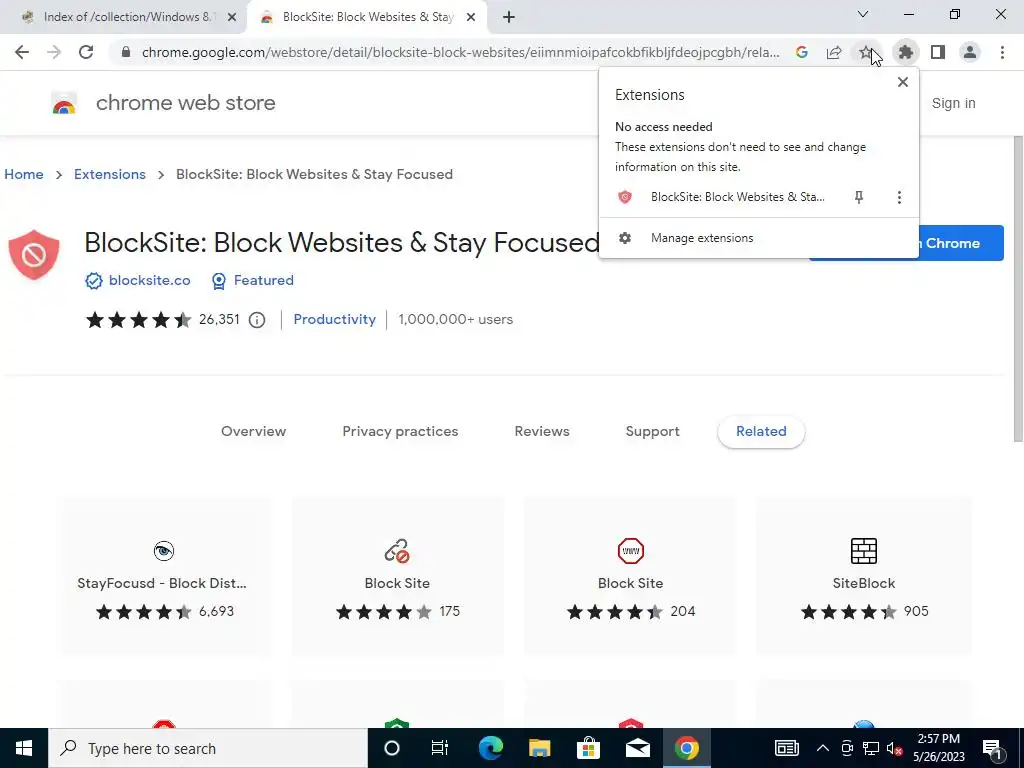The image size is (1024, 768).
Task: Open Cortana circle on taskbar
Action: pos(391,748)
